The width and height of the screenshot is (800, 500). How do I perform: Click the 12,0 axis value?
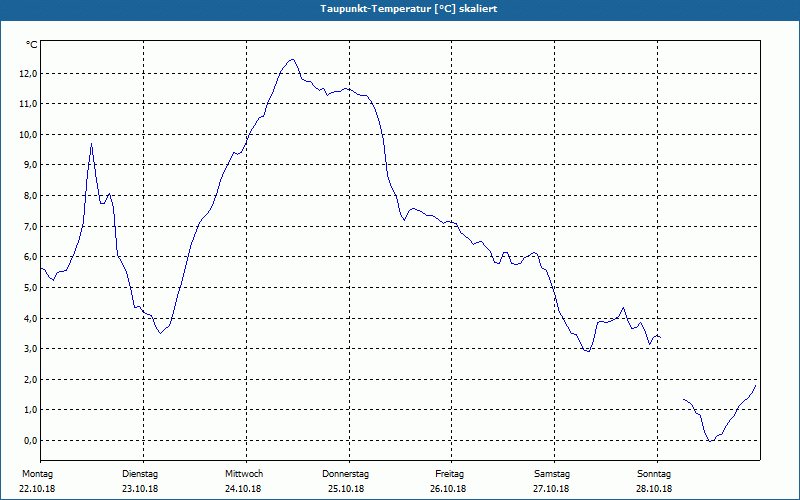point(28,73)
